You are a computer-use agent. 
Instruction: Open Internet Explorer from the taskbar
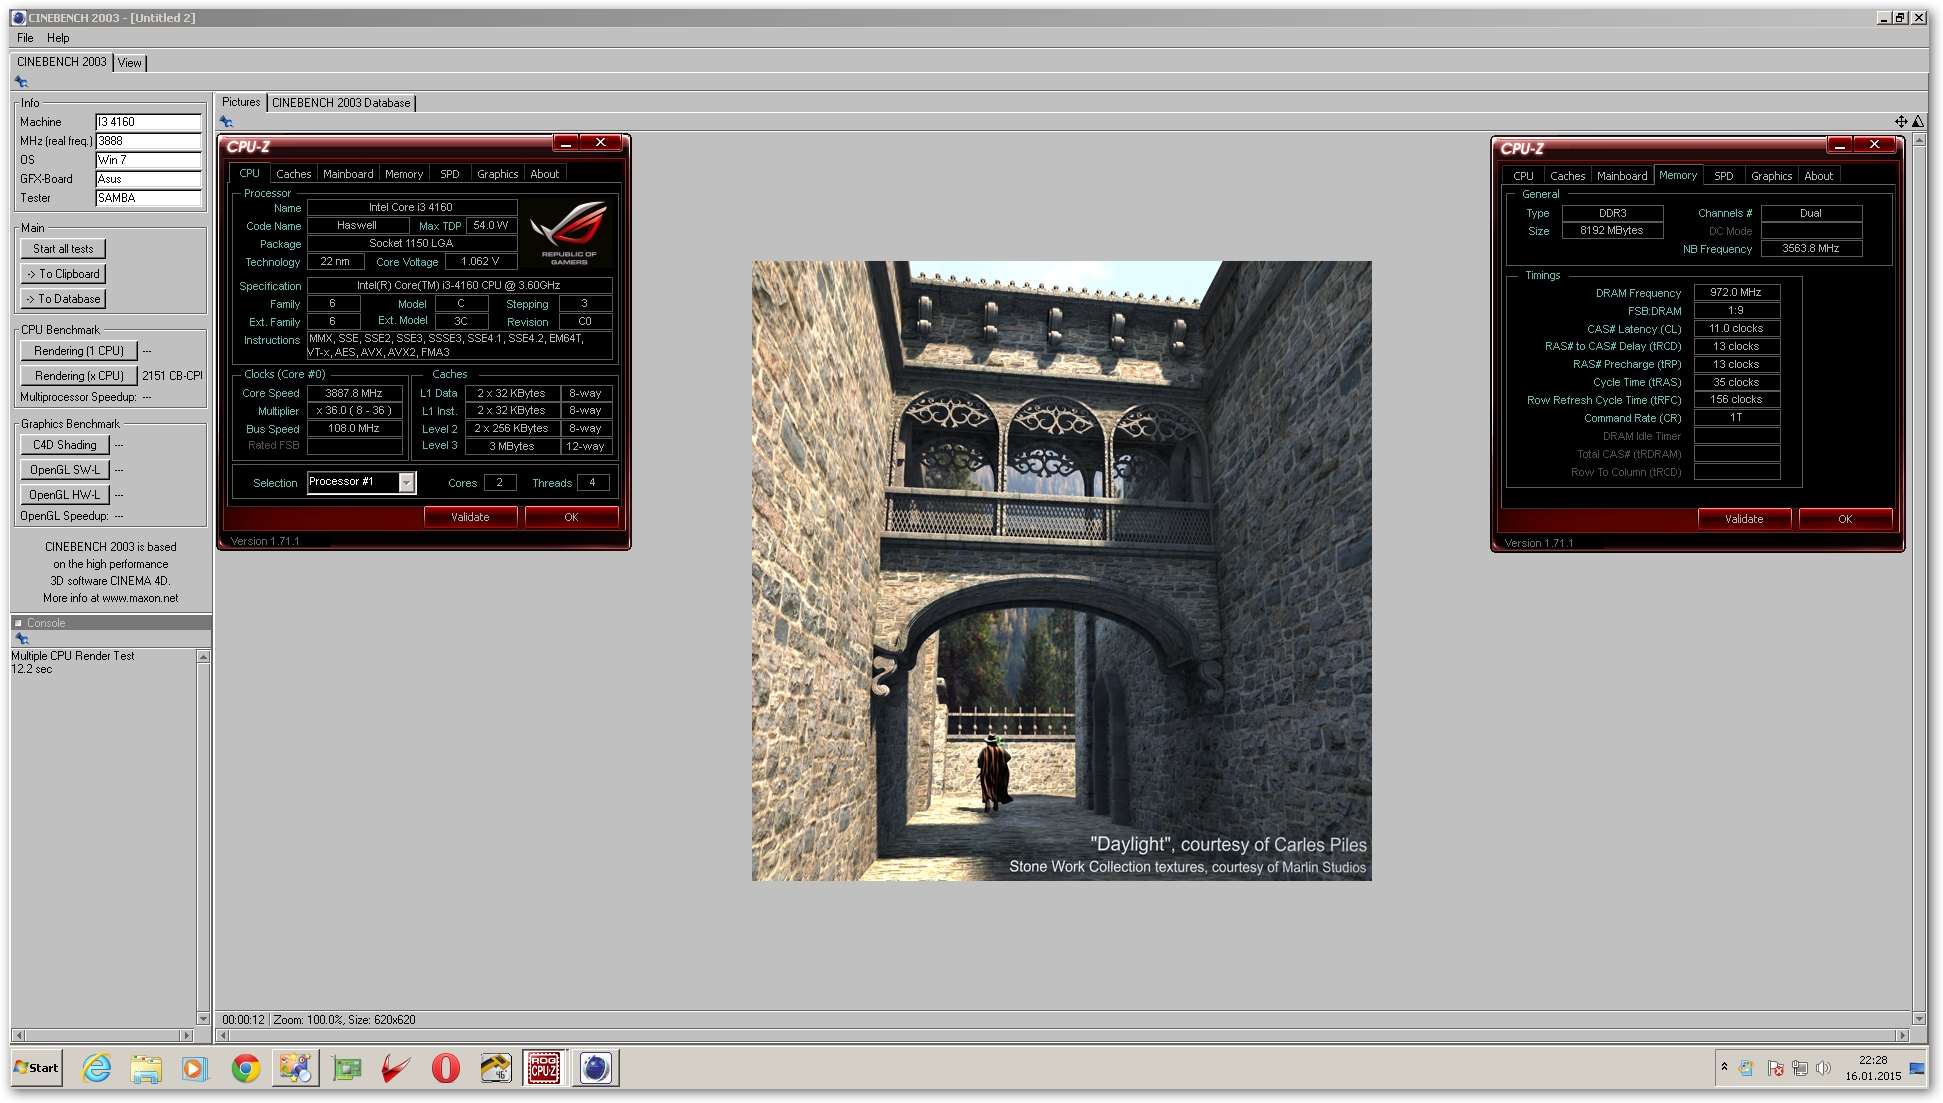(97, 1068)
